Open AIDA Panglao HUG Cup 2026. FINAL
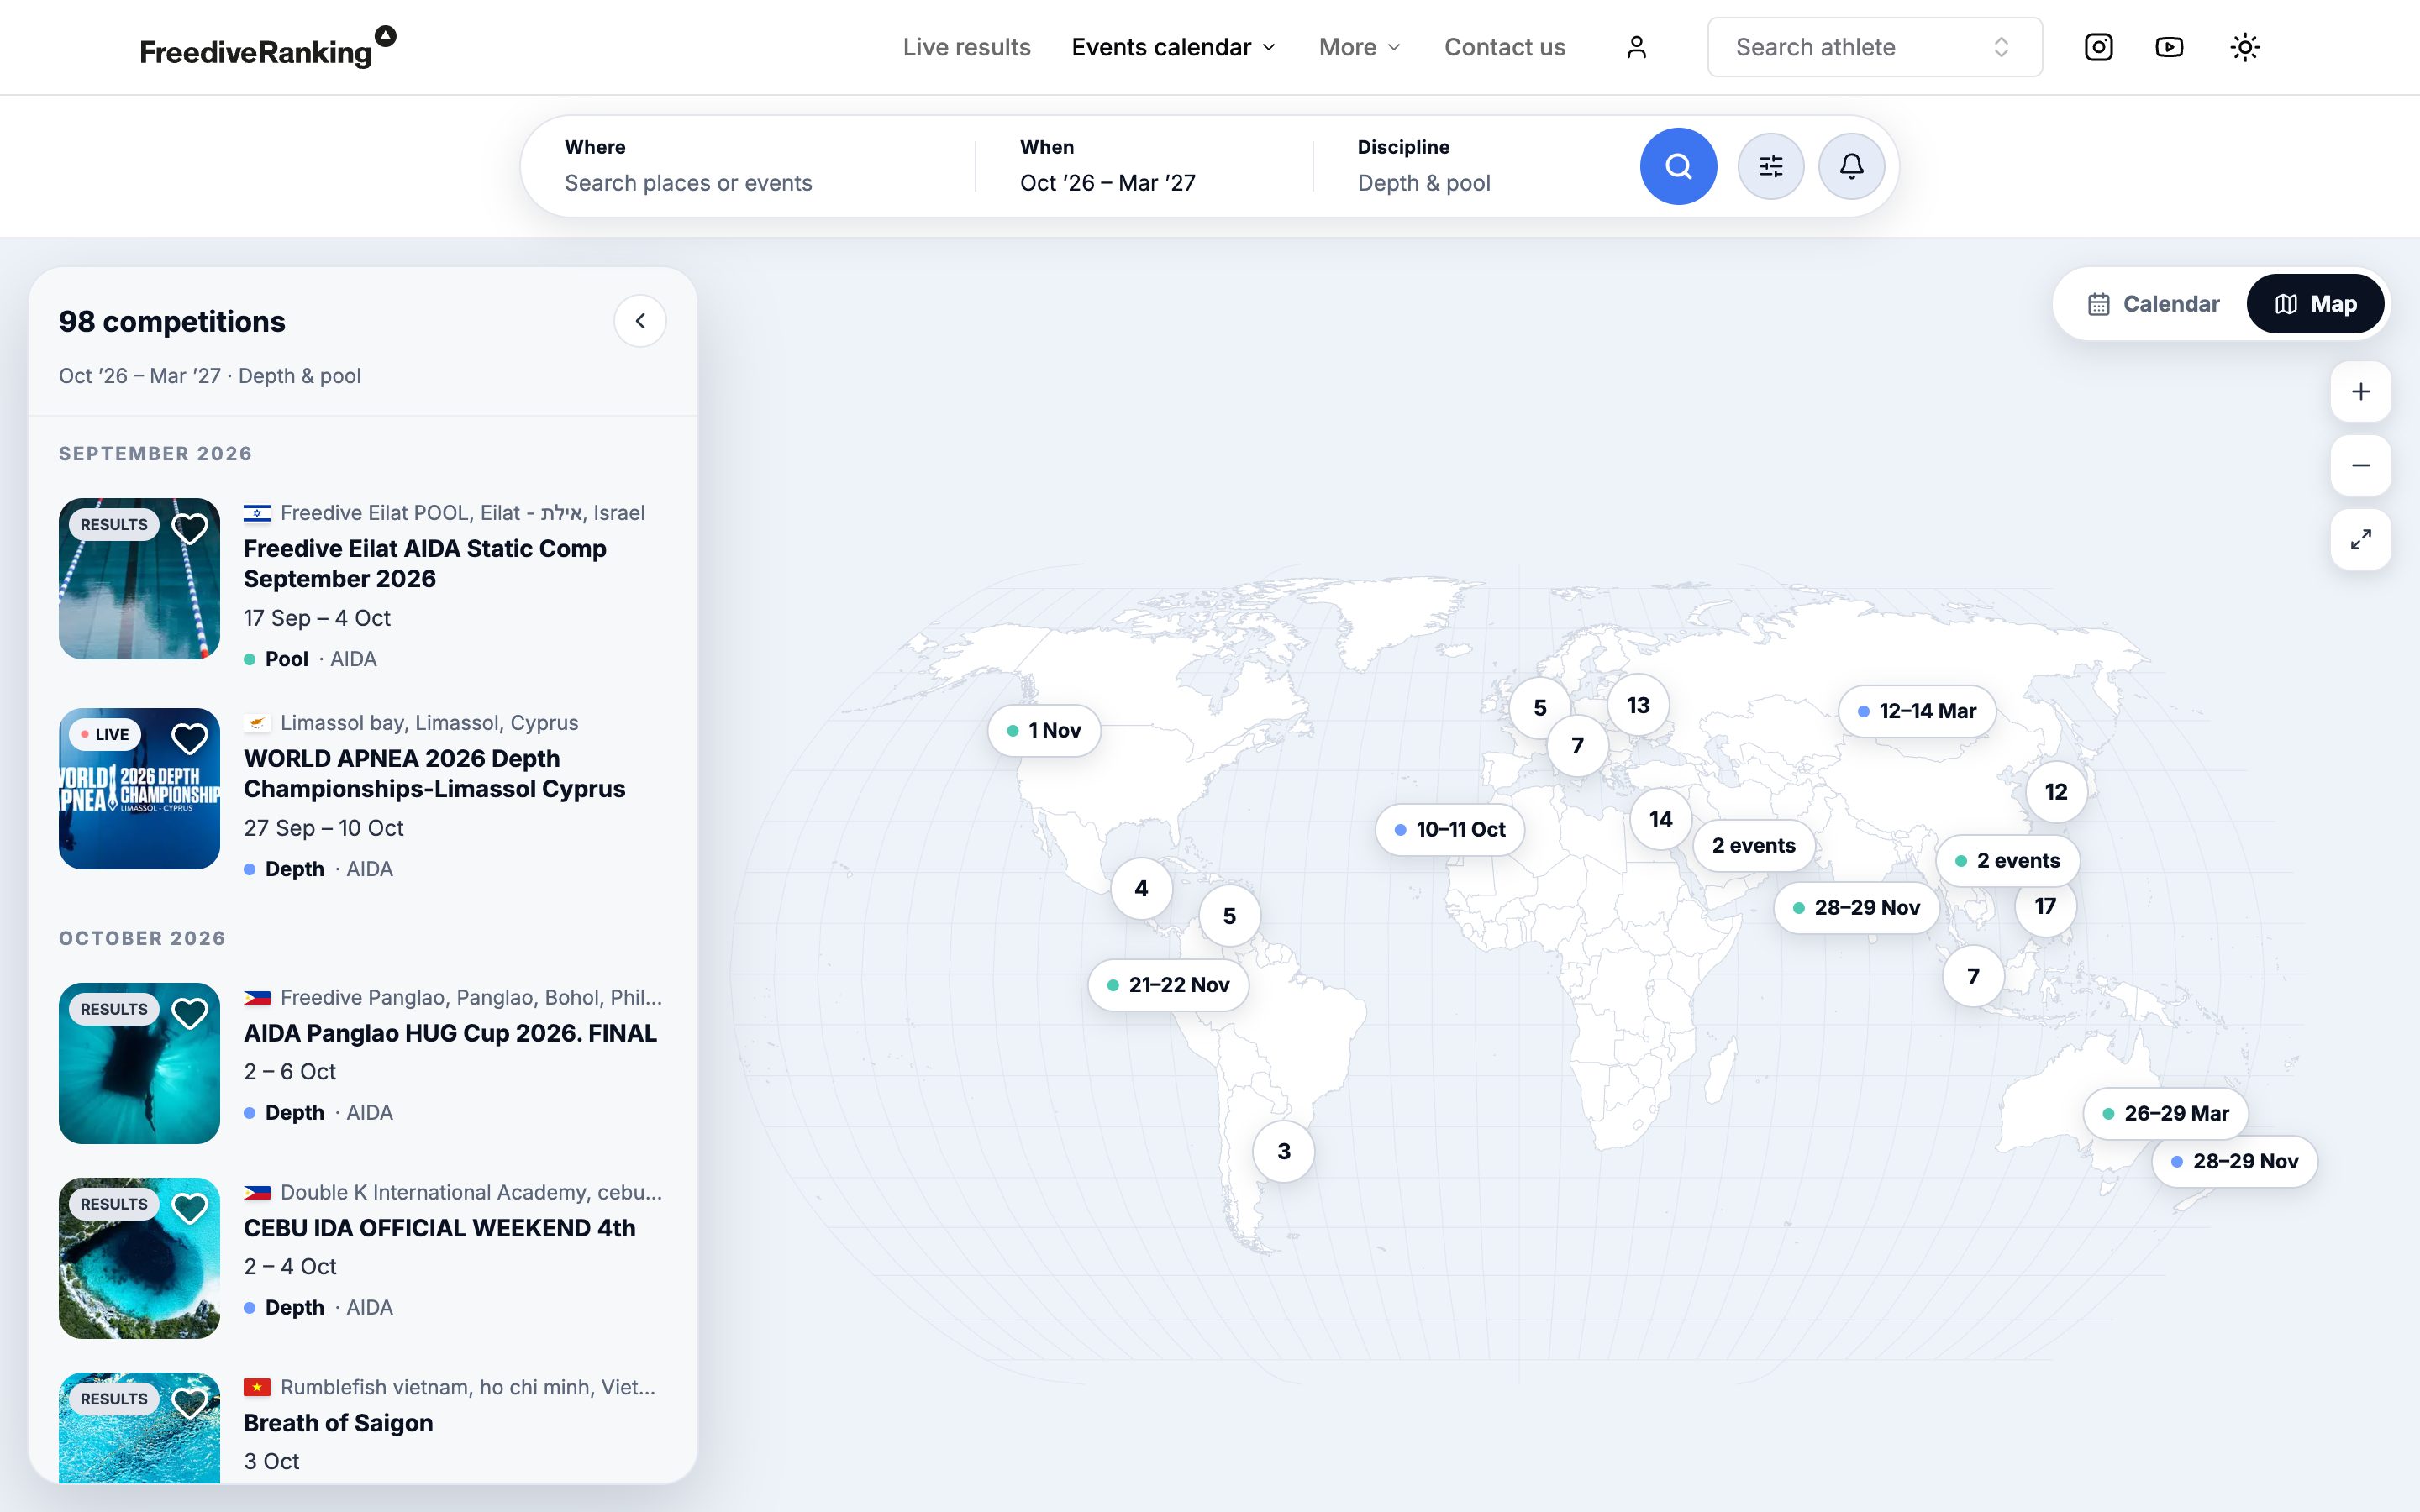 pyautogui.click(x=450, y=1033)
